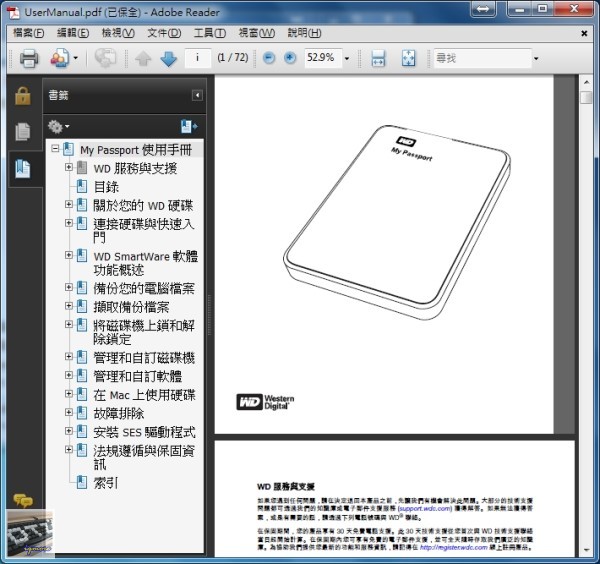Follow the register.wdc.com link
The image size is (600, 564).
(x=453, y=548)
